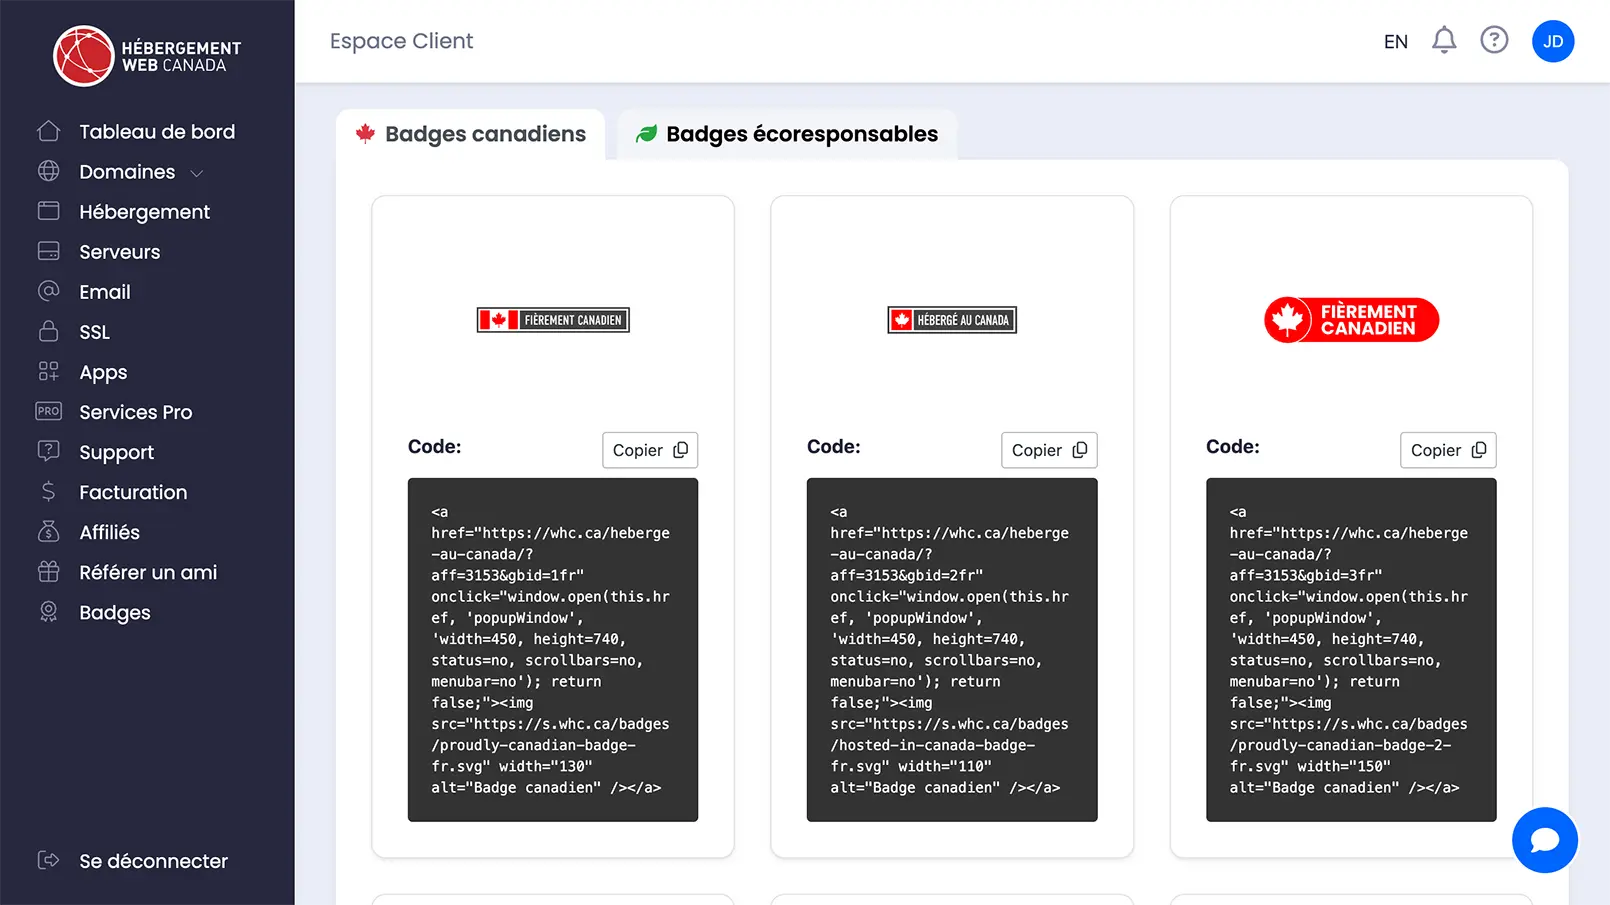
Task: Click the Référer un ami gift icon
Action: tap(48, 571)
